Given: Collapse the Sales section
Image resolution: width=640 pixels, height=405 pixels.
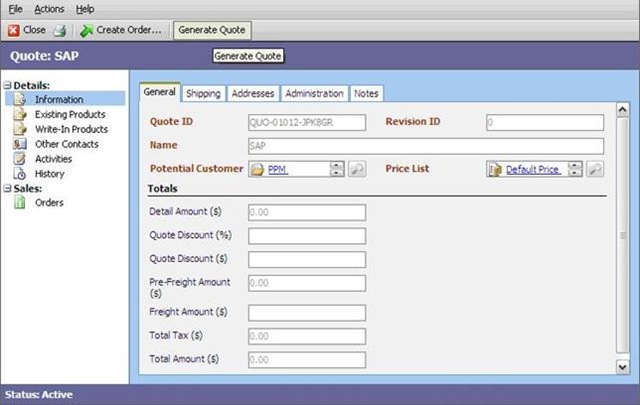Looking at the screenshot, I should (7, 188).
